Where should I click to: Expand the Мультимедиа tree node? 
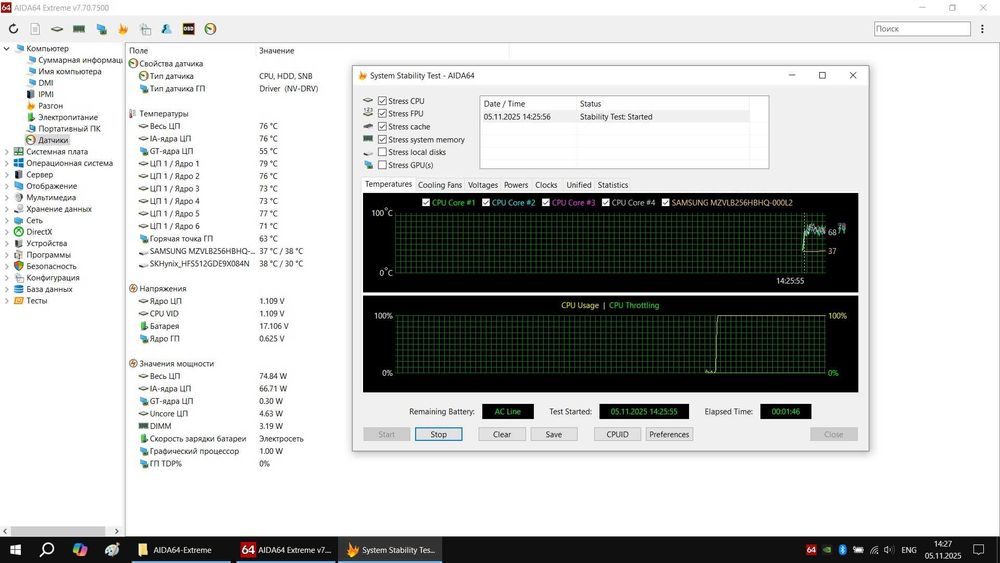(6, 197)
